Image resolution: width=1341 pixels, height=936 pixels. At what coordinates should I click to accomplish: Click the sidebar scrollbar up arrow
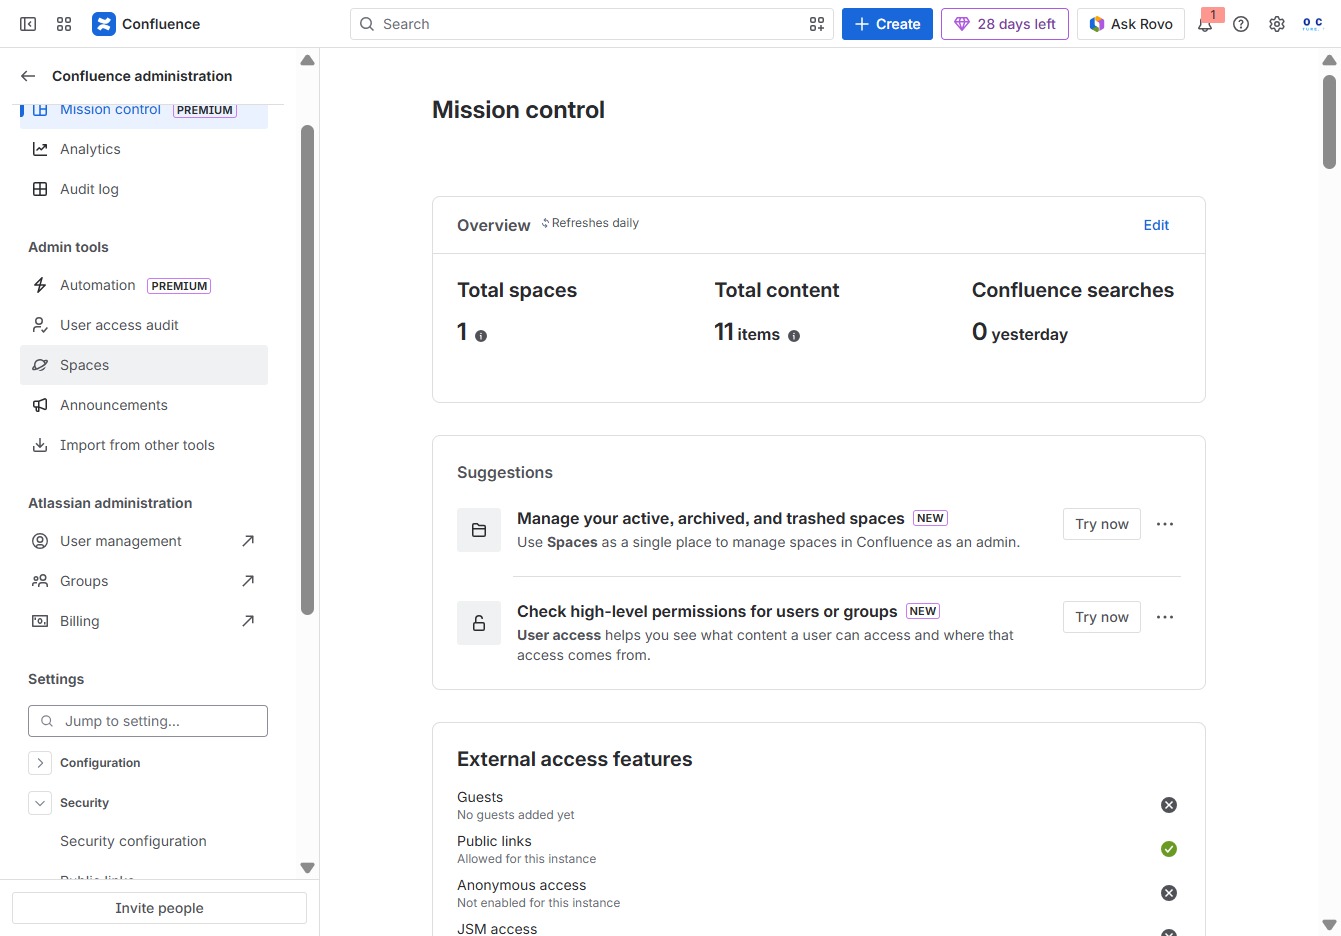click(x=308, y=60)
